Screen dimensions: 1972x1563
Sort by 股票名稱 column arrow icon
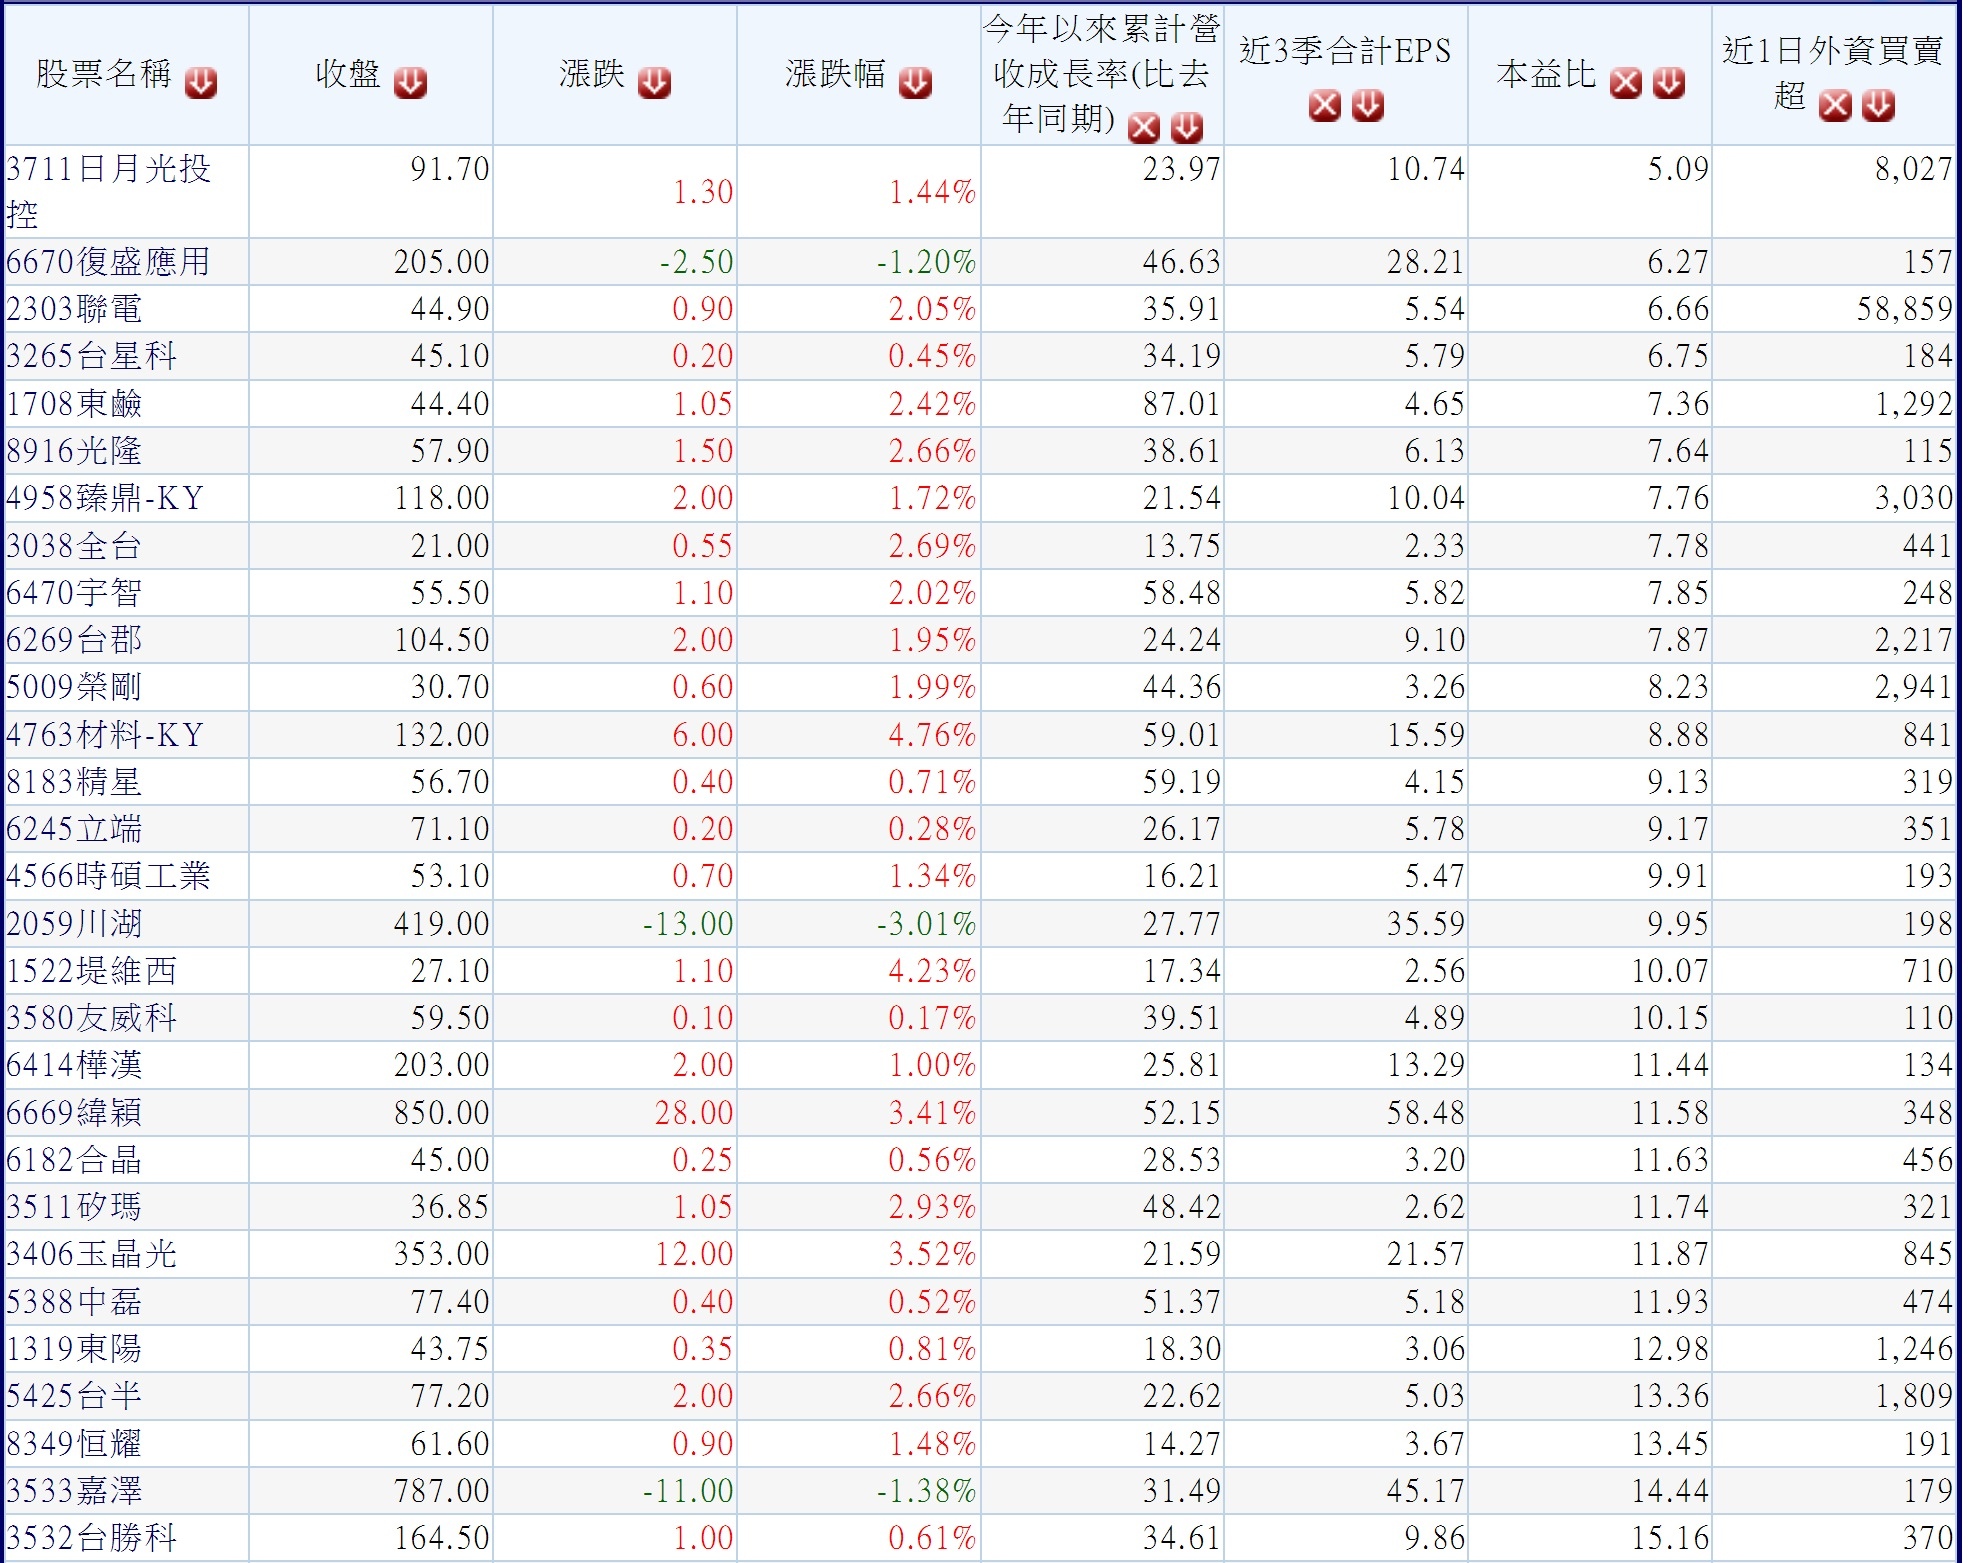[x=200, y=83]
